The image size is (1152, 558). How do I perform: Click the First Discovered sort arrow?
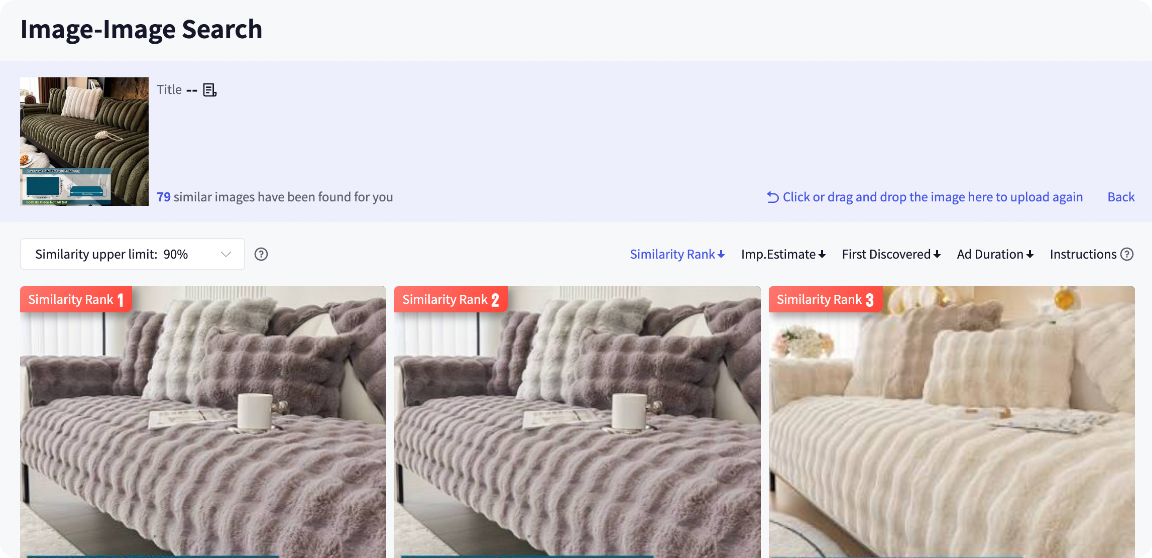937,255
